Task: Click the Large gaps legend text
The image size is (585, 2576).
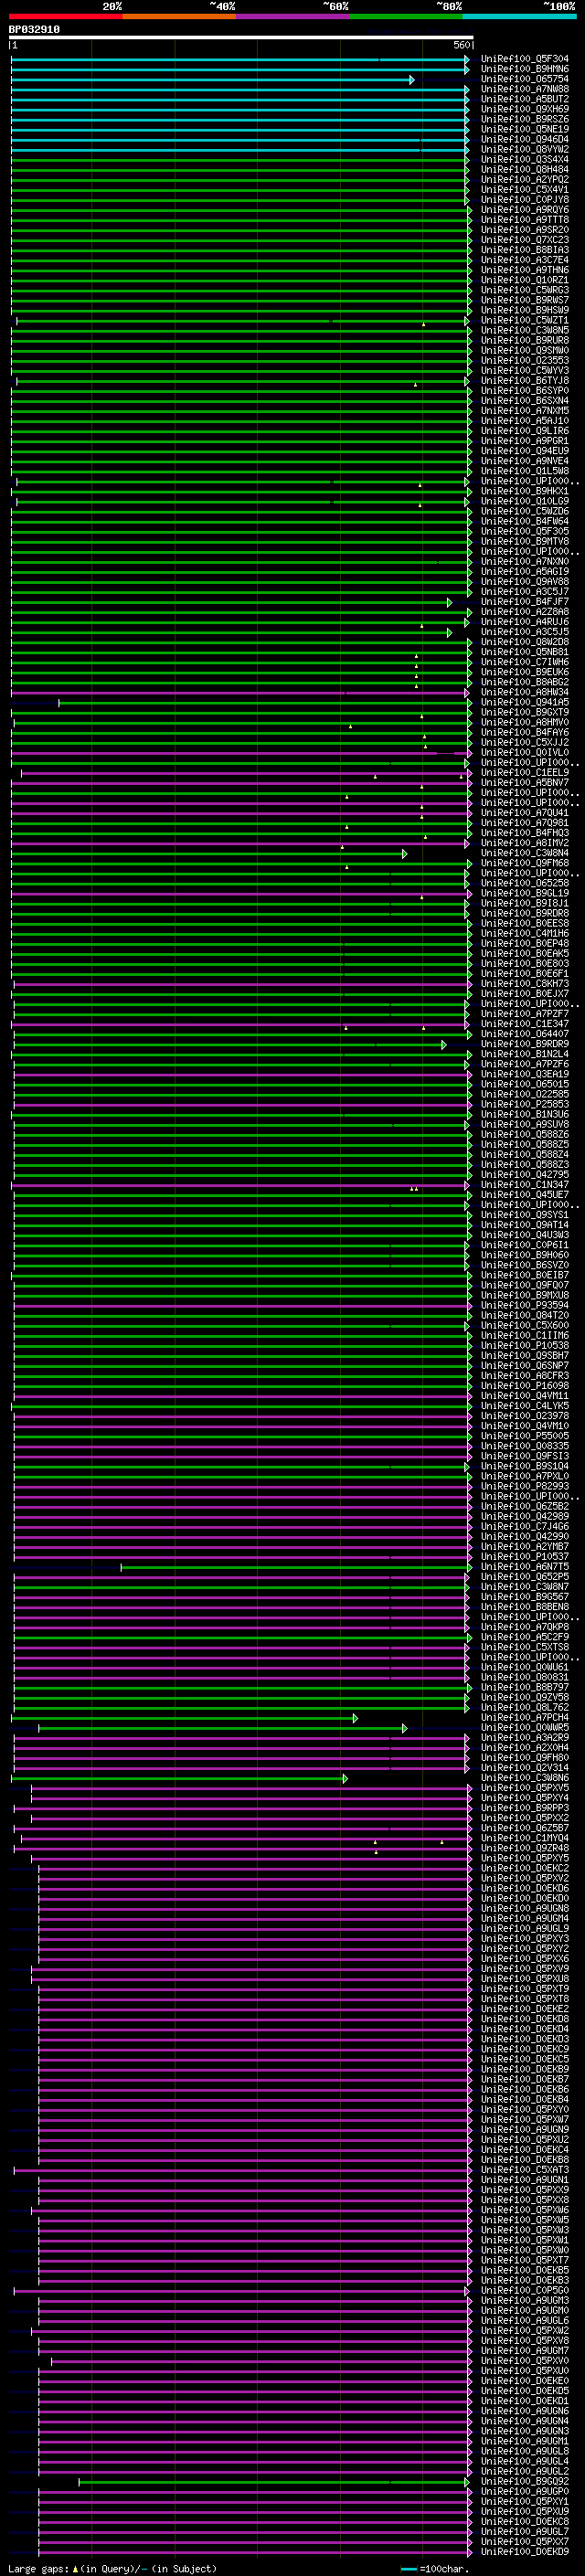Action: click(x=39, y=2568)
